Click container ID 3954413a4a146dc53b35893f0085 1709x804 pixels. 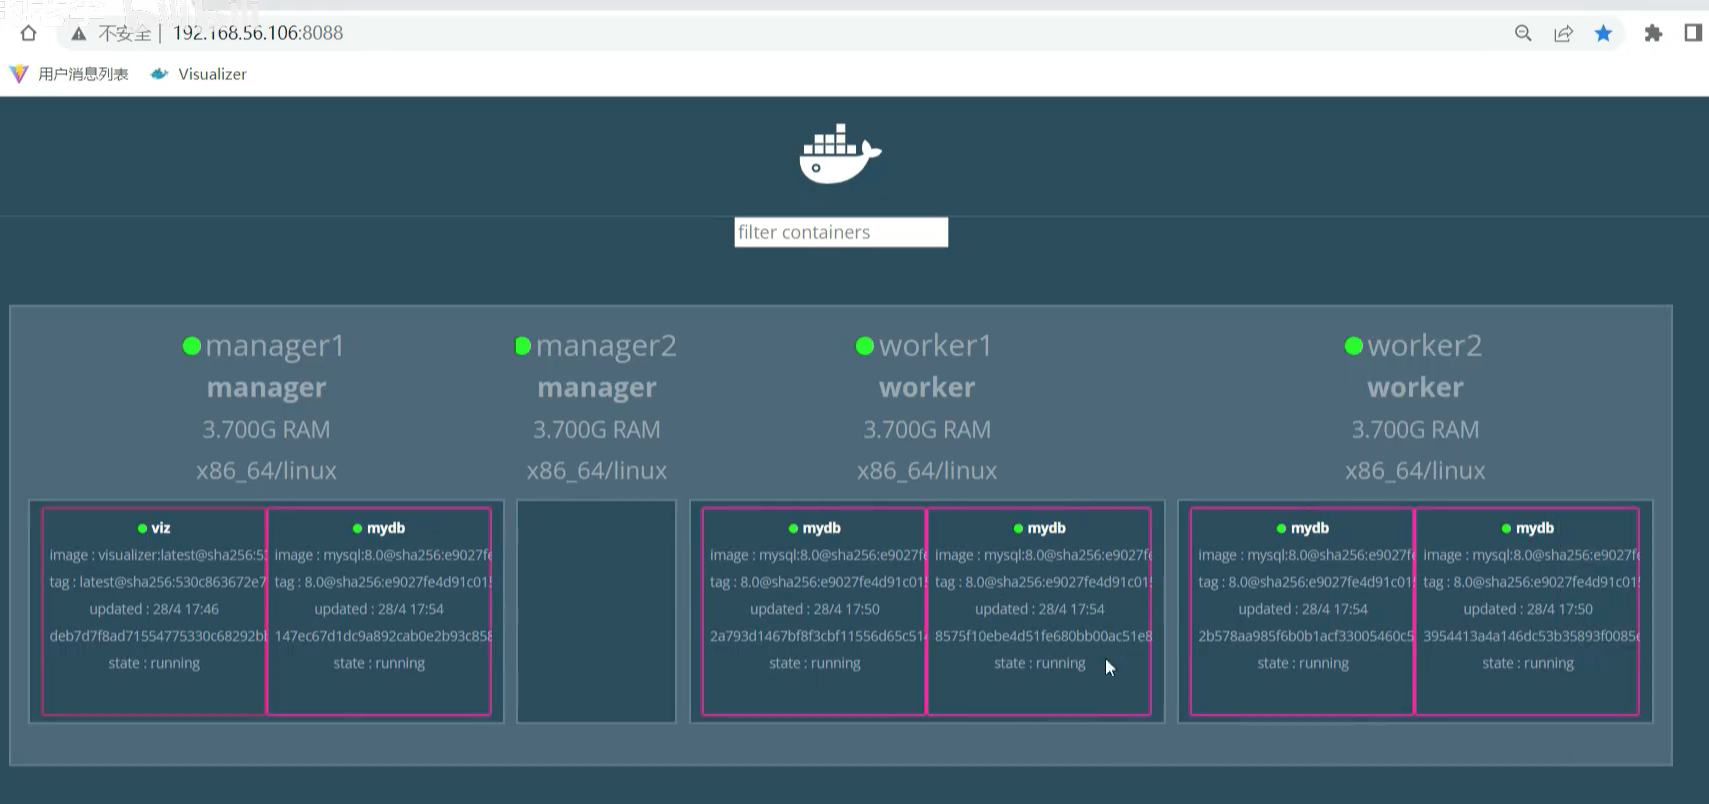tap(1531, 636)
